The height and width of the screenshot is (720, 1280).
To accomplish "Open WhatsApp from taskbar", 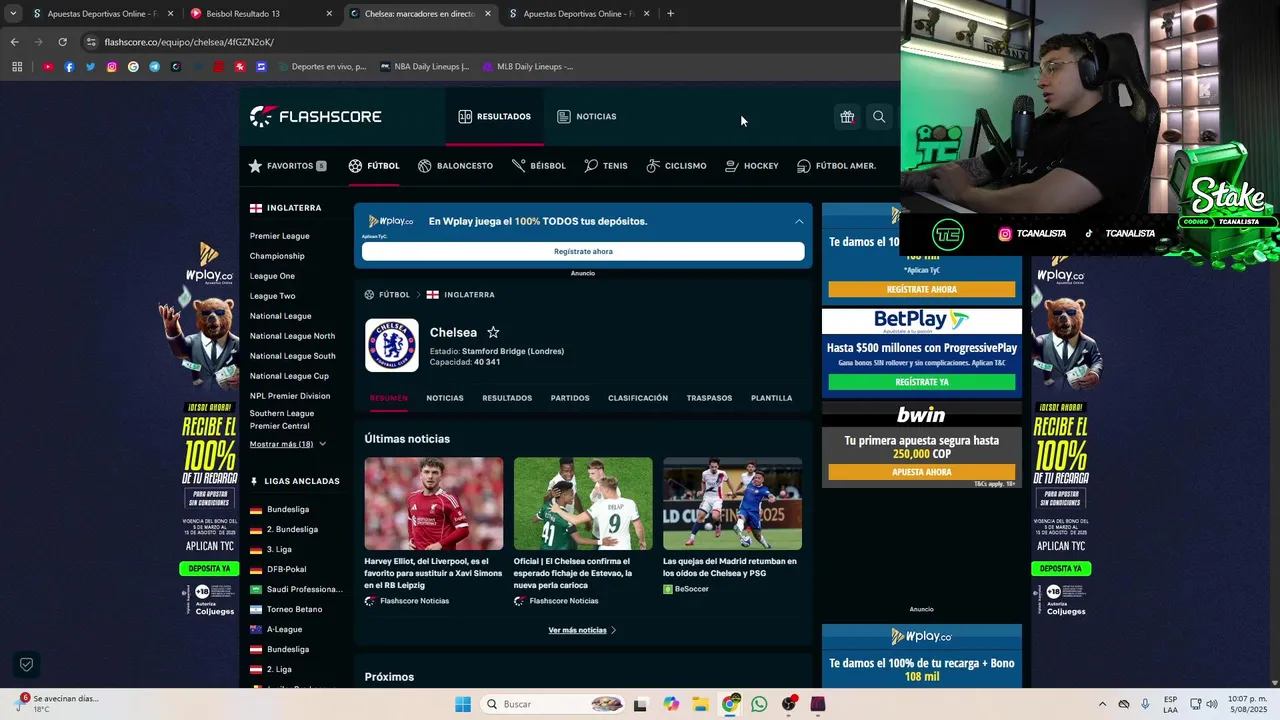I will [x=759, y=704].
